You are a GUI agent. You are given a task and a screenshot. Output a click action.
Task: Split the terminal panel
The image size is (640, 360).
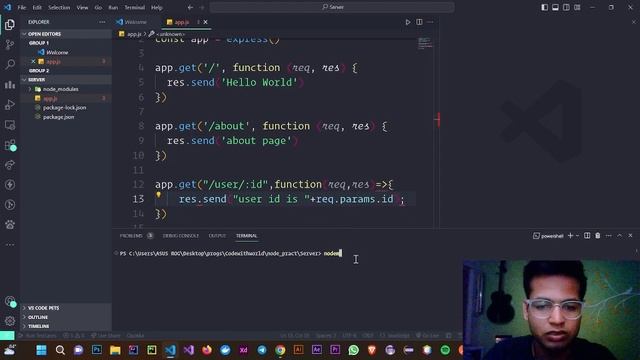coord(587,236)
